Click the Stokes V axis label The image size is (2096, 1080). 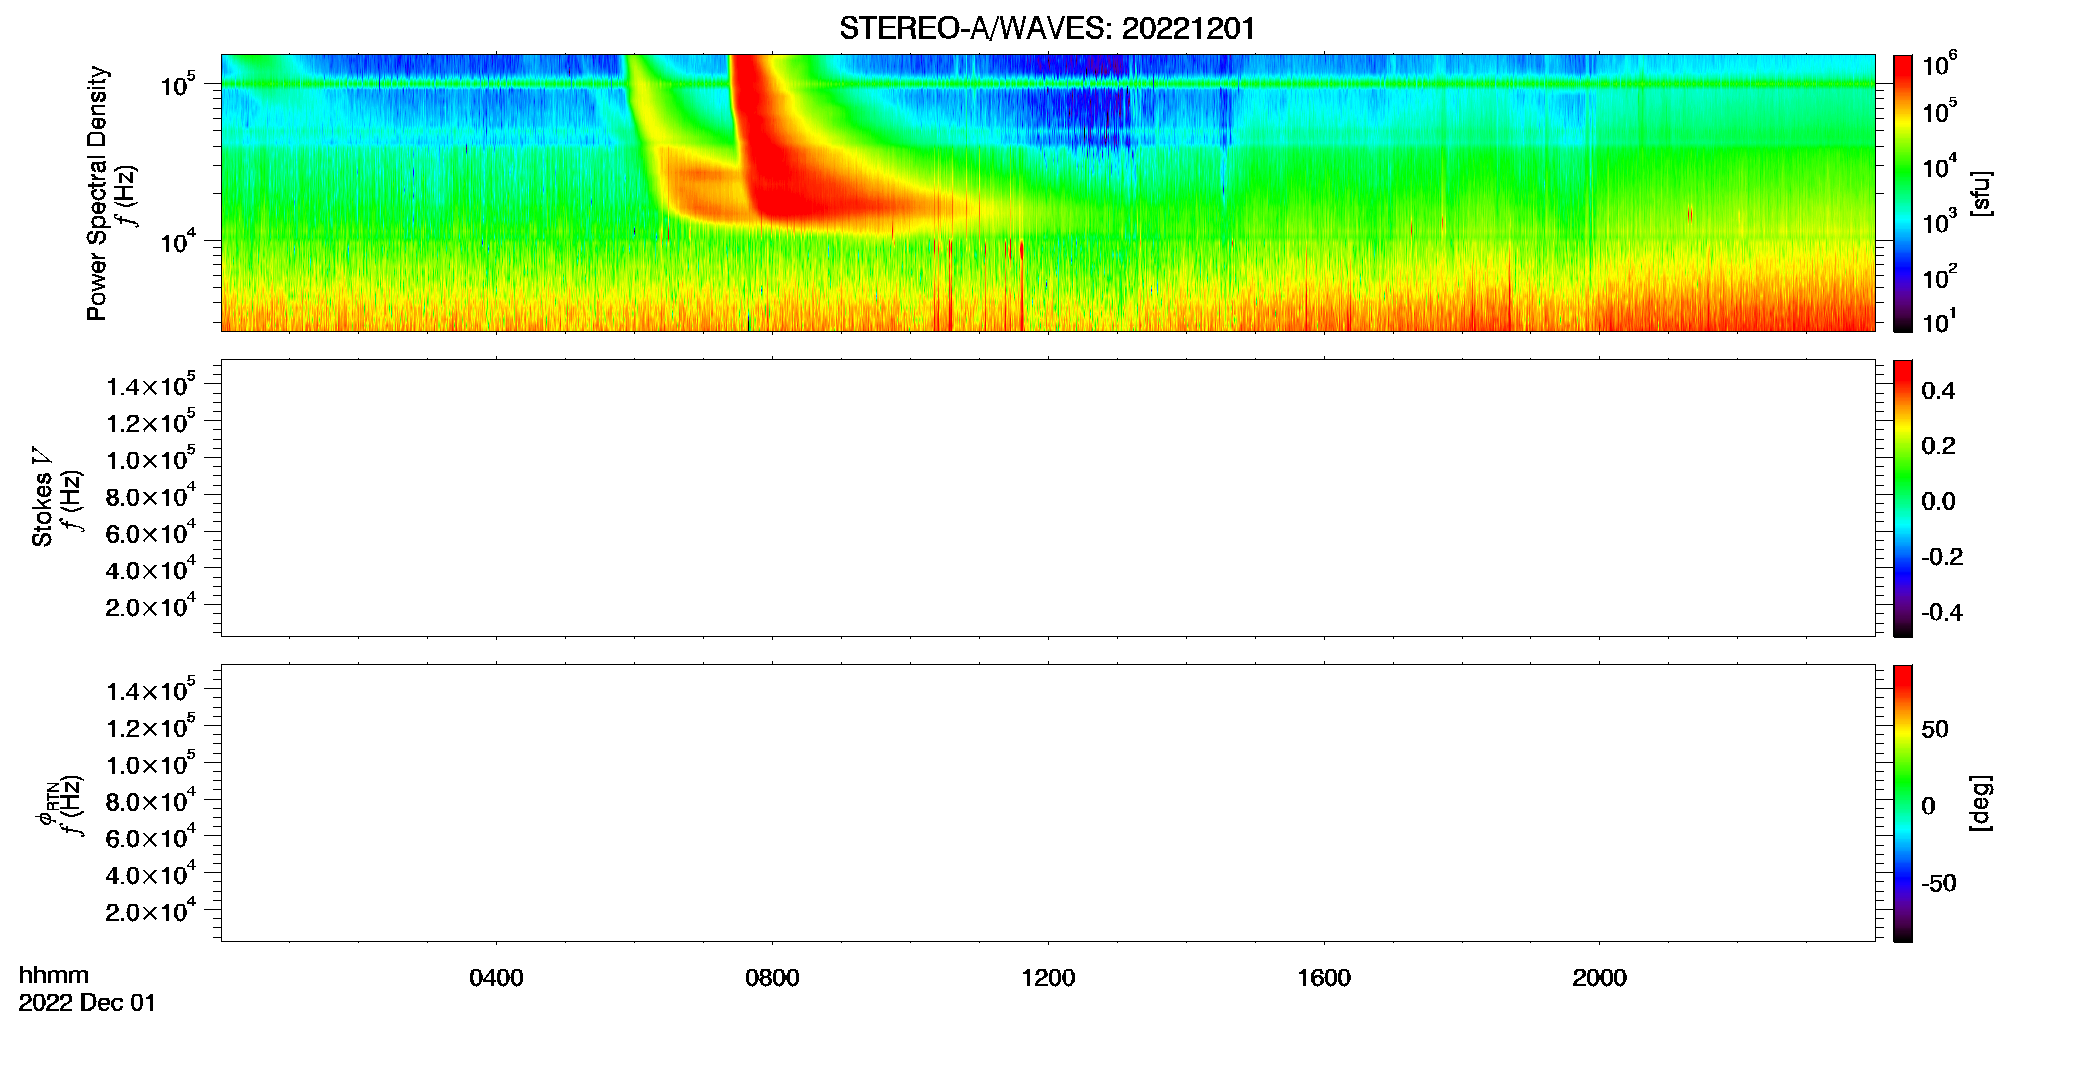(42, 497)
